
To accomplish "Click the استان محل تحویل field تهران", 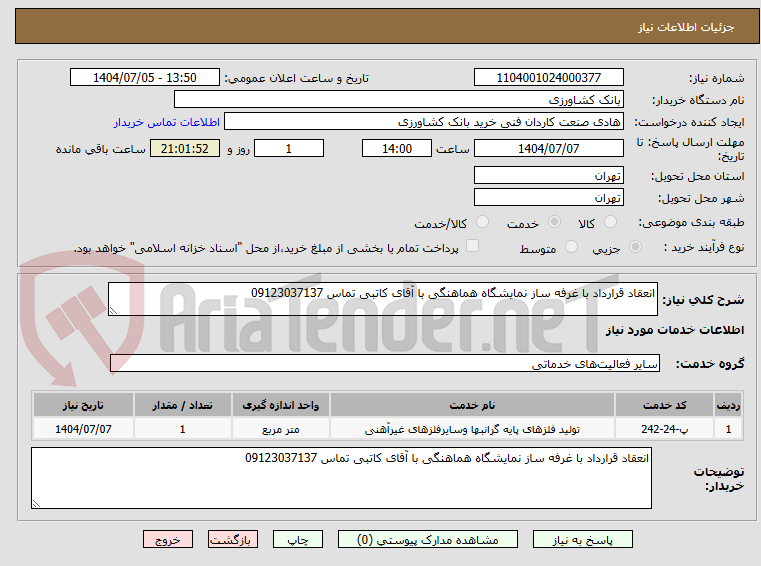I will pyautogui.click(x=548, y=176).
